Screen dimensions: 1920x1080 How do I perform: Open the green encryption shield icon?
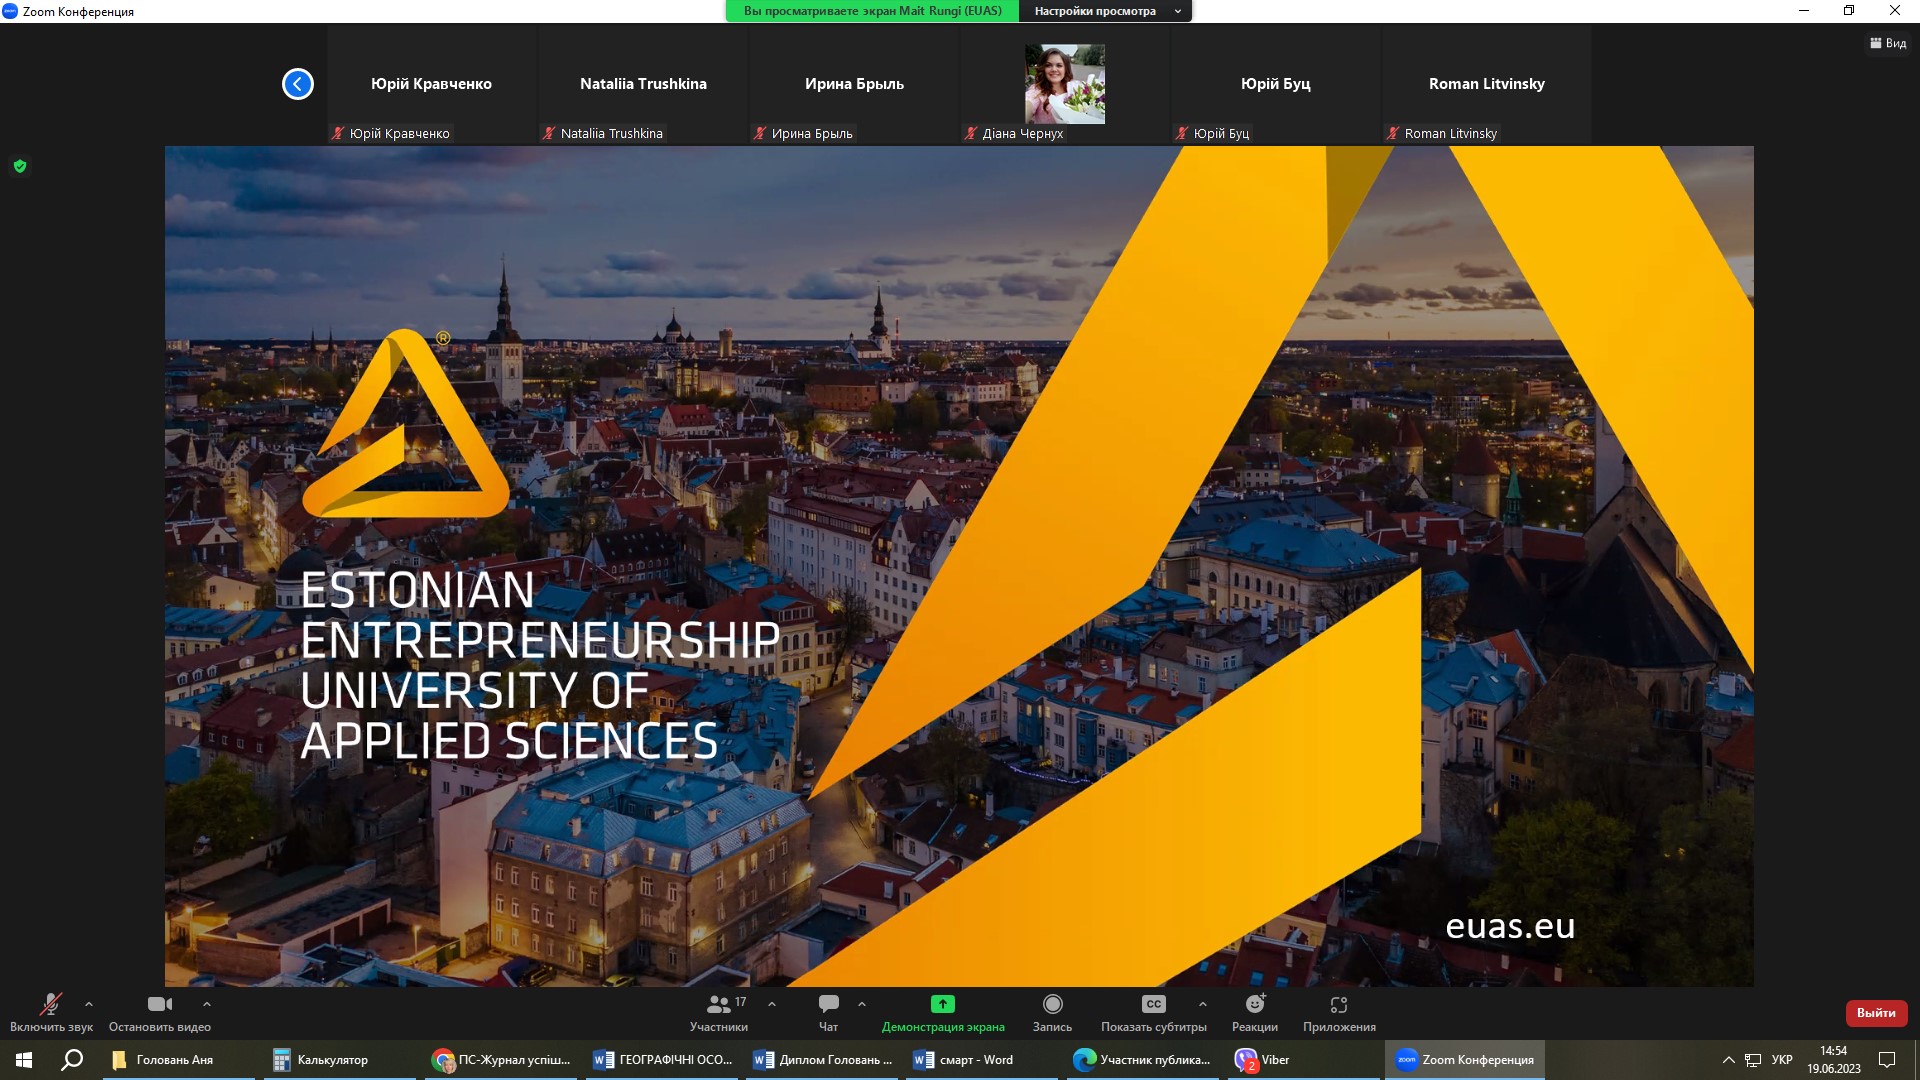pyautogui.click(x=20, y=166)
